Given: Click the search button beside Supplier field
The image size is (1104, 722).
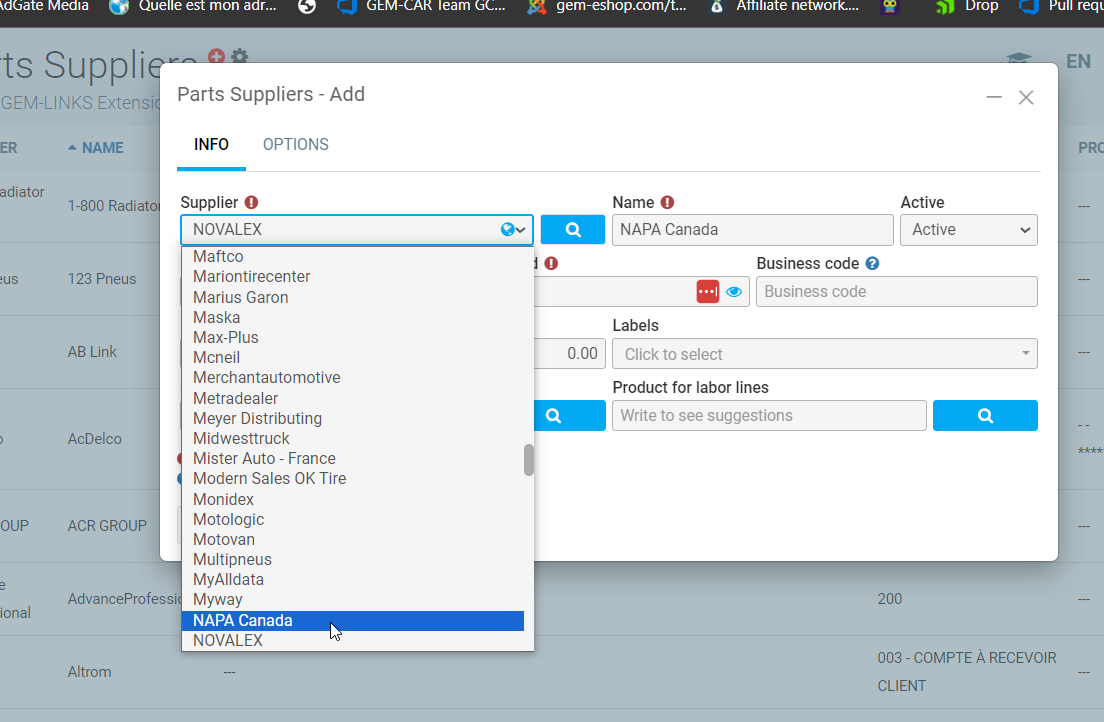Looking at the screenshot, I should point(572,229).
